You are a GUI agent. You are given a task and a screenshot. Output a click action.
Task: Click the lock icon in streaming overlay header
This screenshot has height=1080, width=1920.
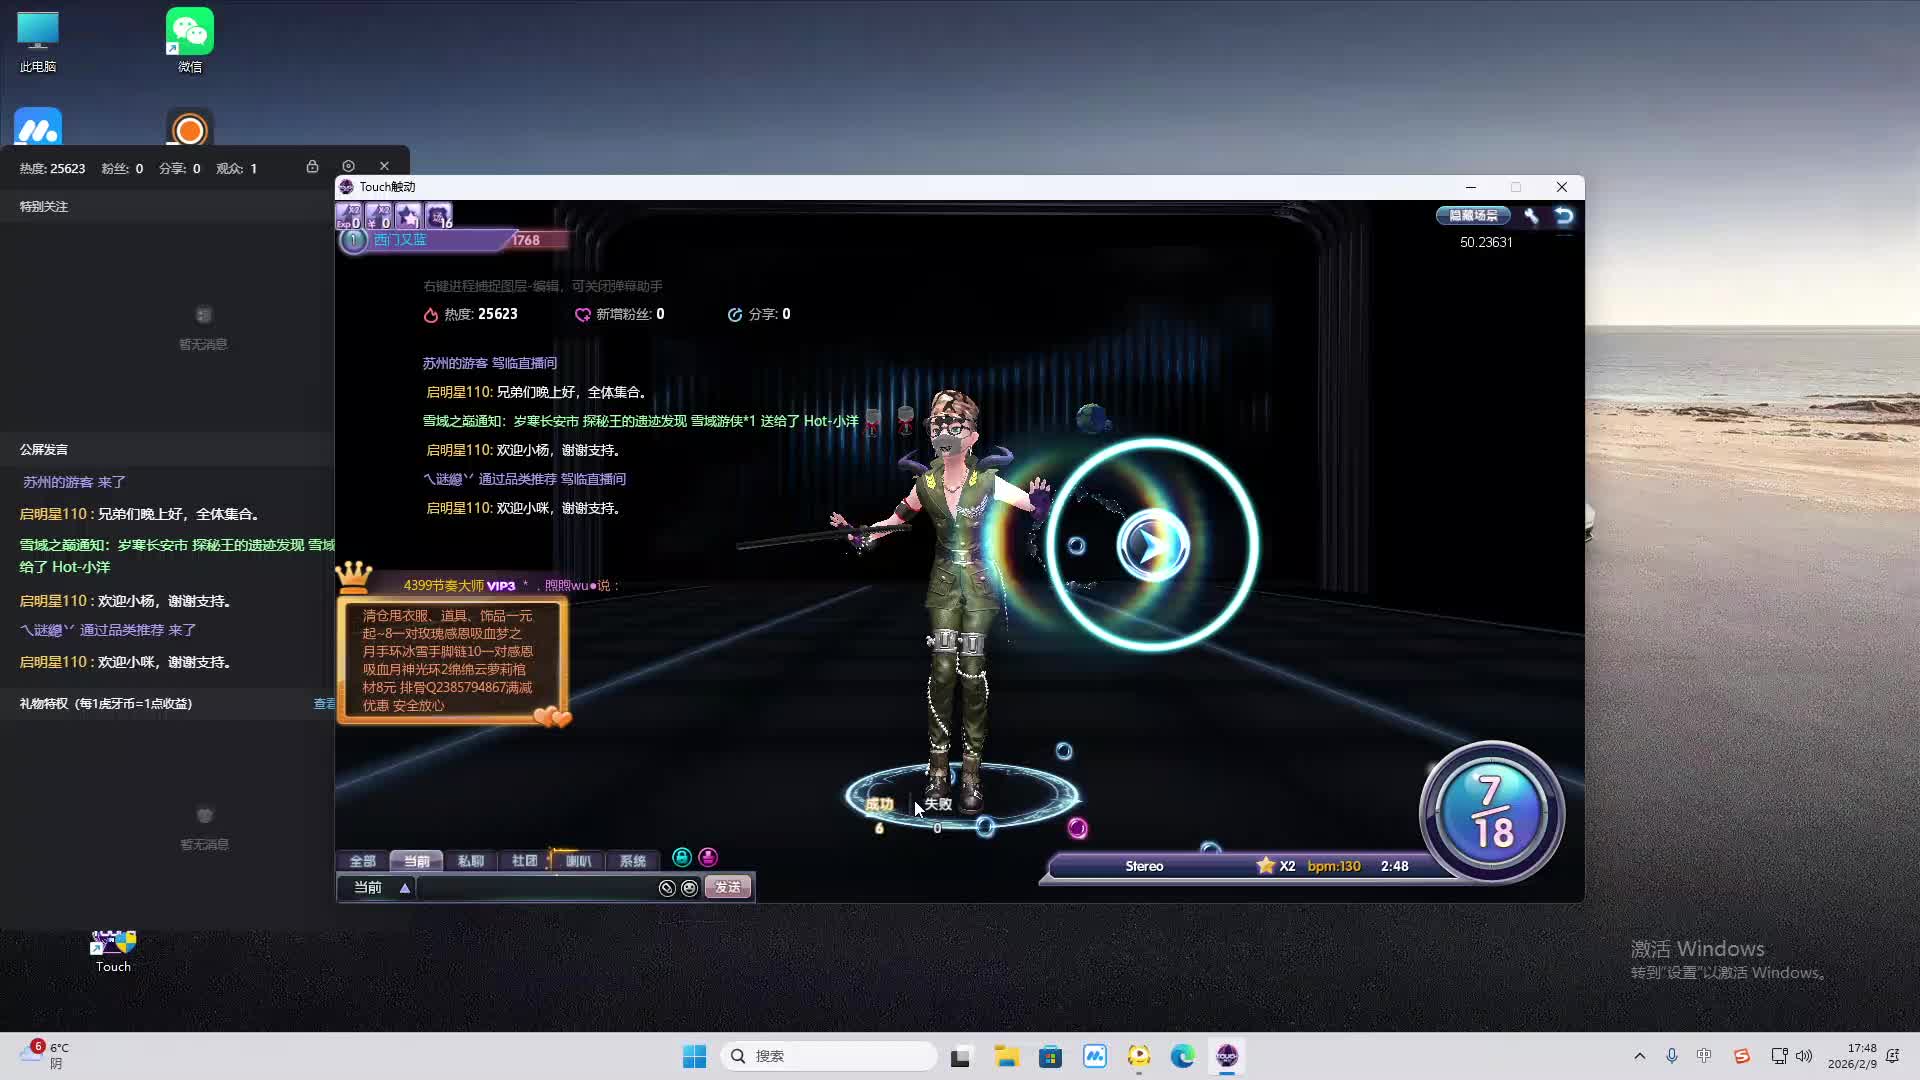click(x=312, y=167)
